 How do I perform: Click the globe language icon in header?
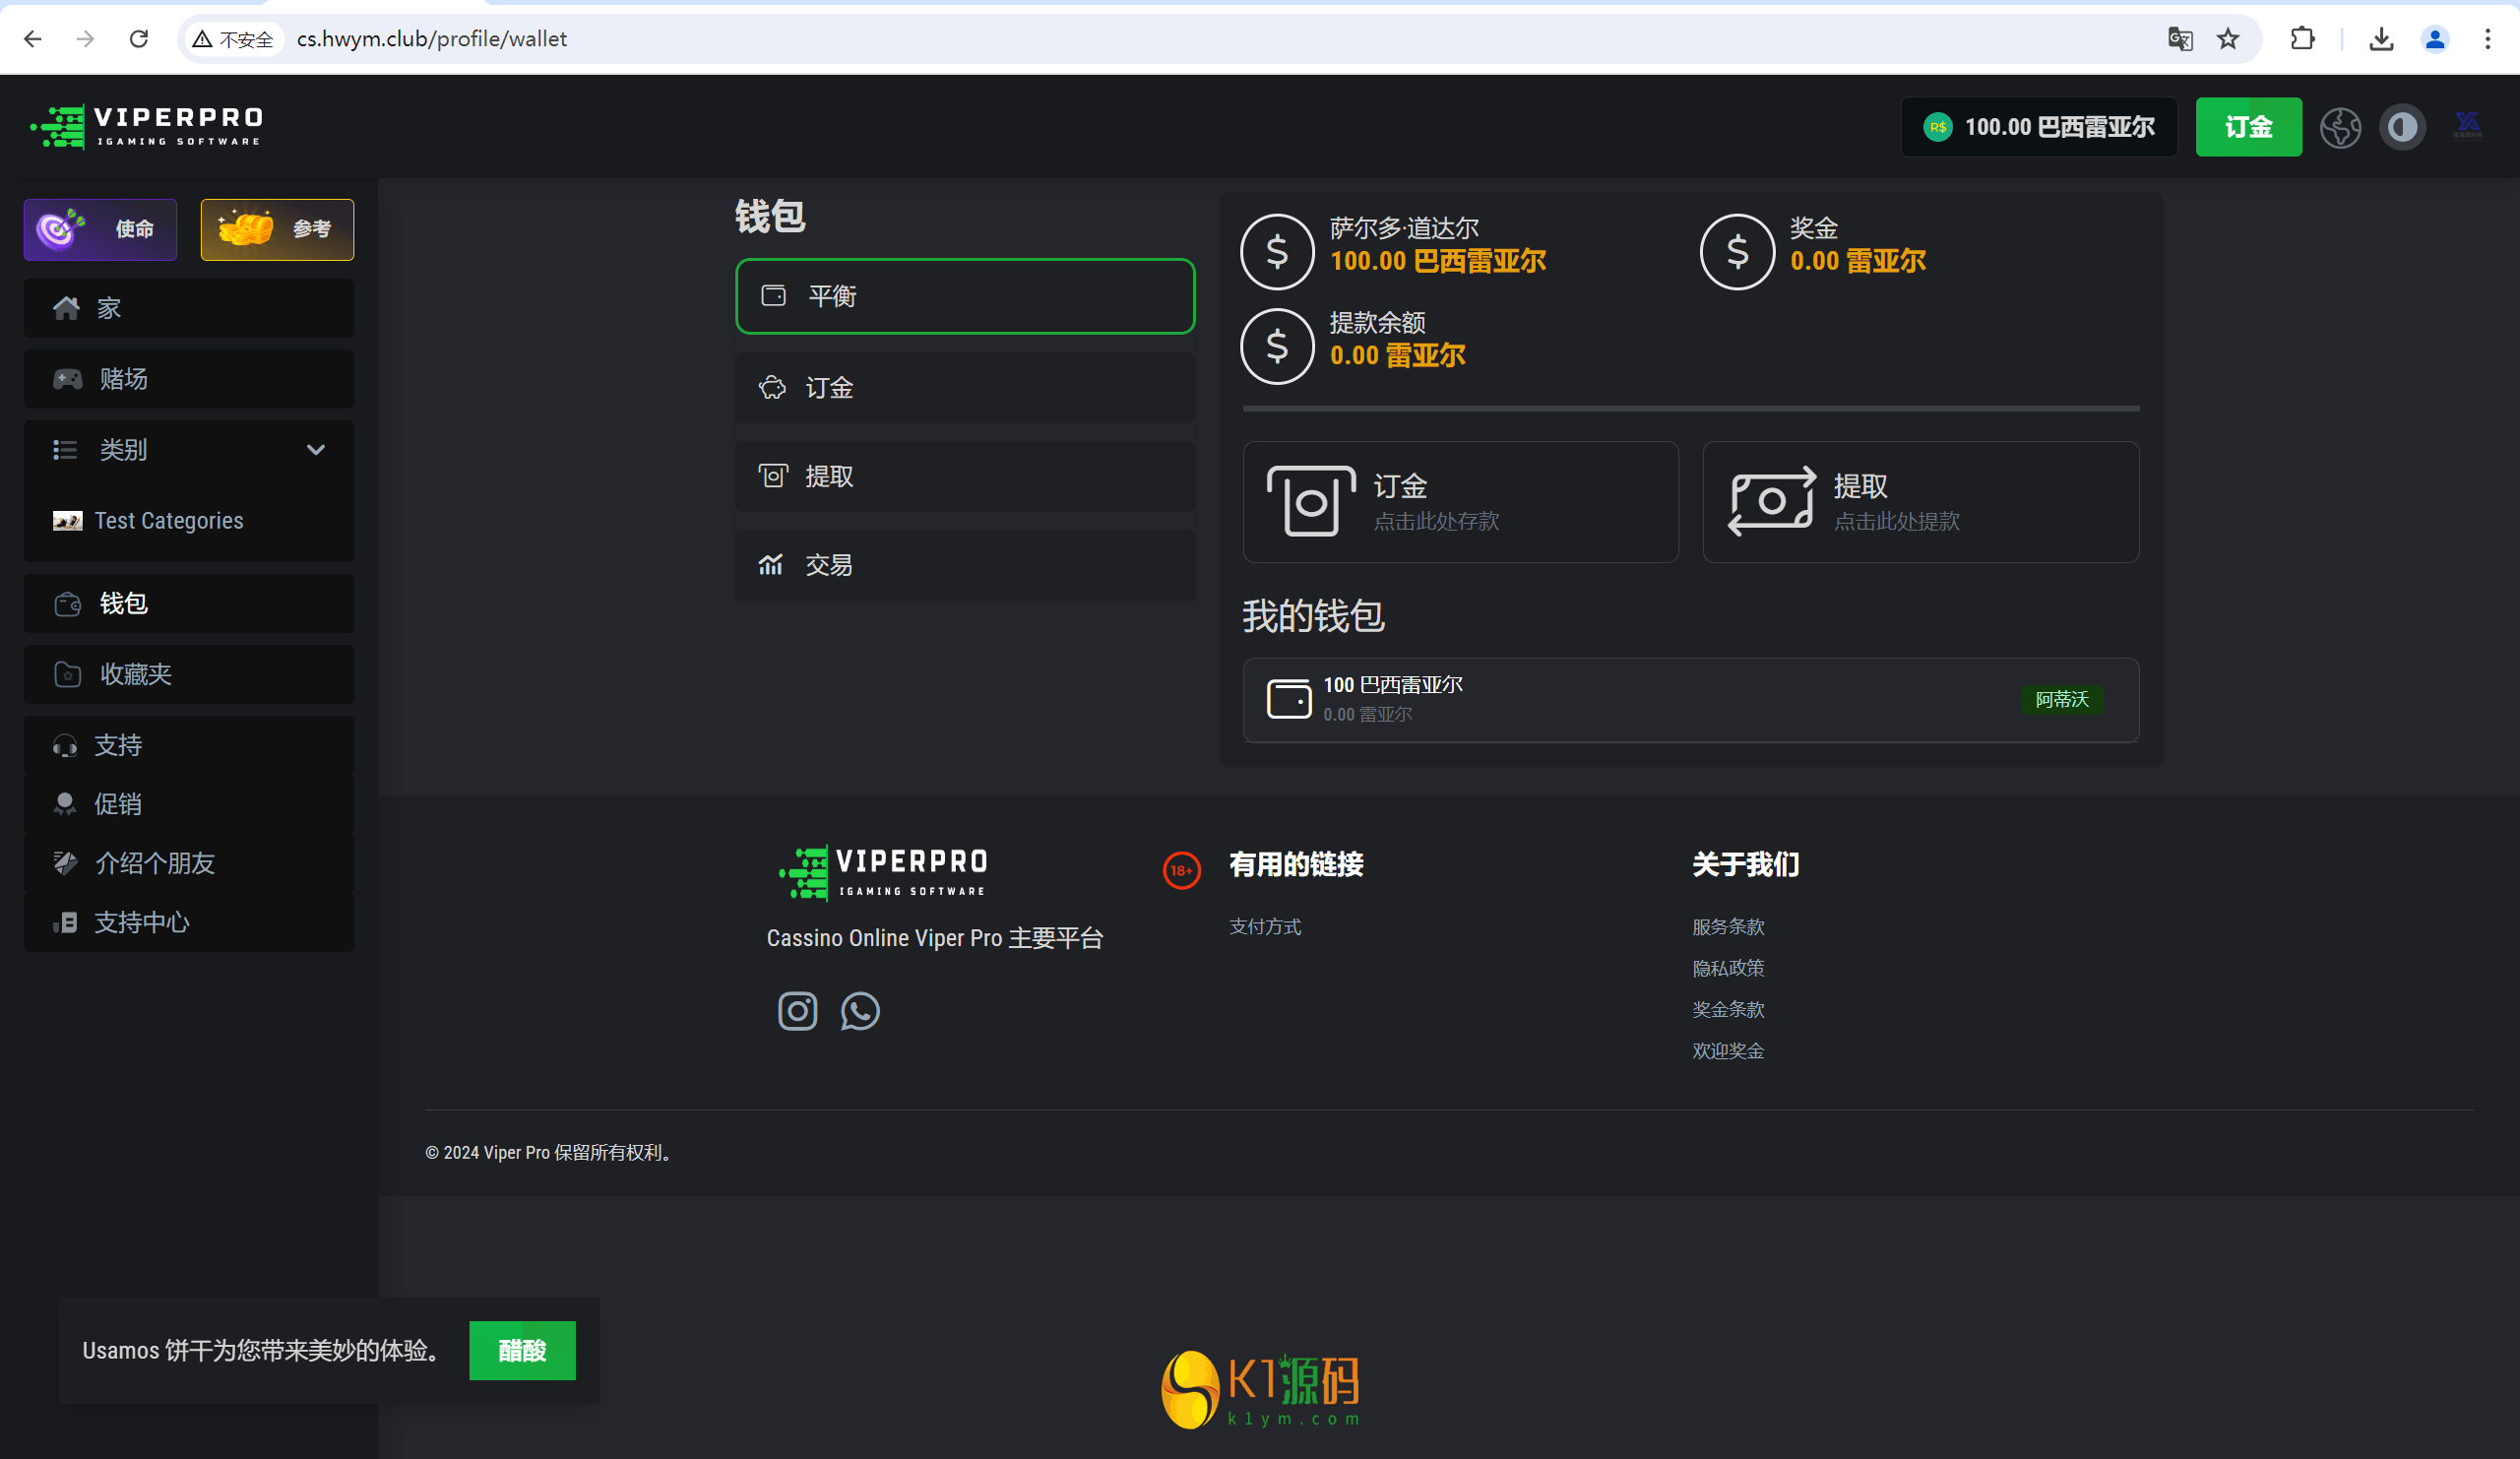pyautogui.click(x=2340, y=127)
